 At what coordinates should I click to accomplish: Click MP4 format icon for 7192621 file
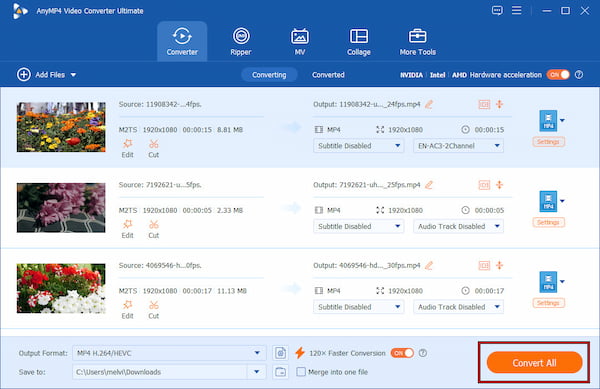(548, 201)
